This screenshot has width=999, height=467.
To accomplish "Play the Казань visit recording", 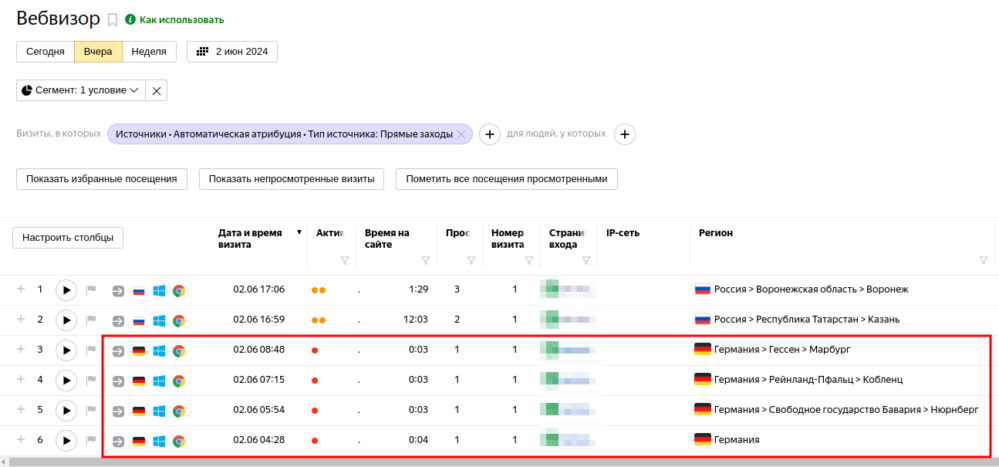I will (66, 320).
